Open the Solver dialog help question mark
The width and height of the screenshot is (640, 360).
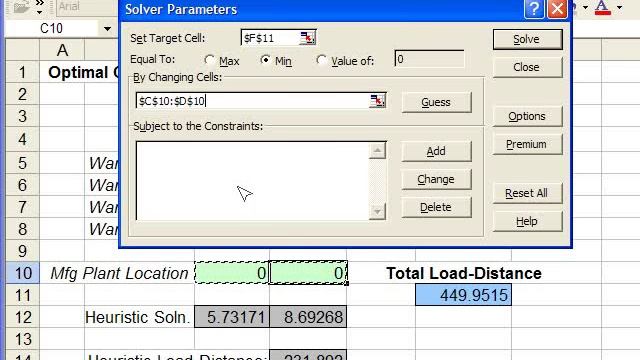tap(534, 9)
